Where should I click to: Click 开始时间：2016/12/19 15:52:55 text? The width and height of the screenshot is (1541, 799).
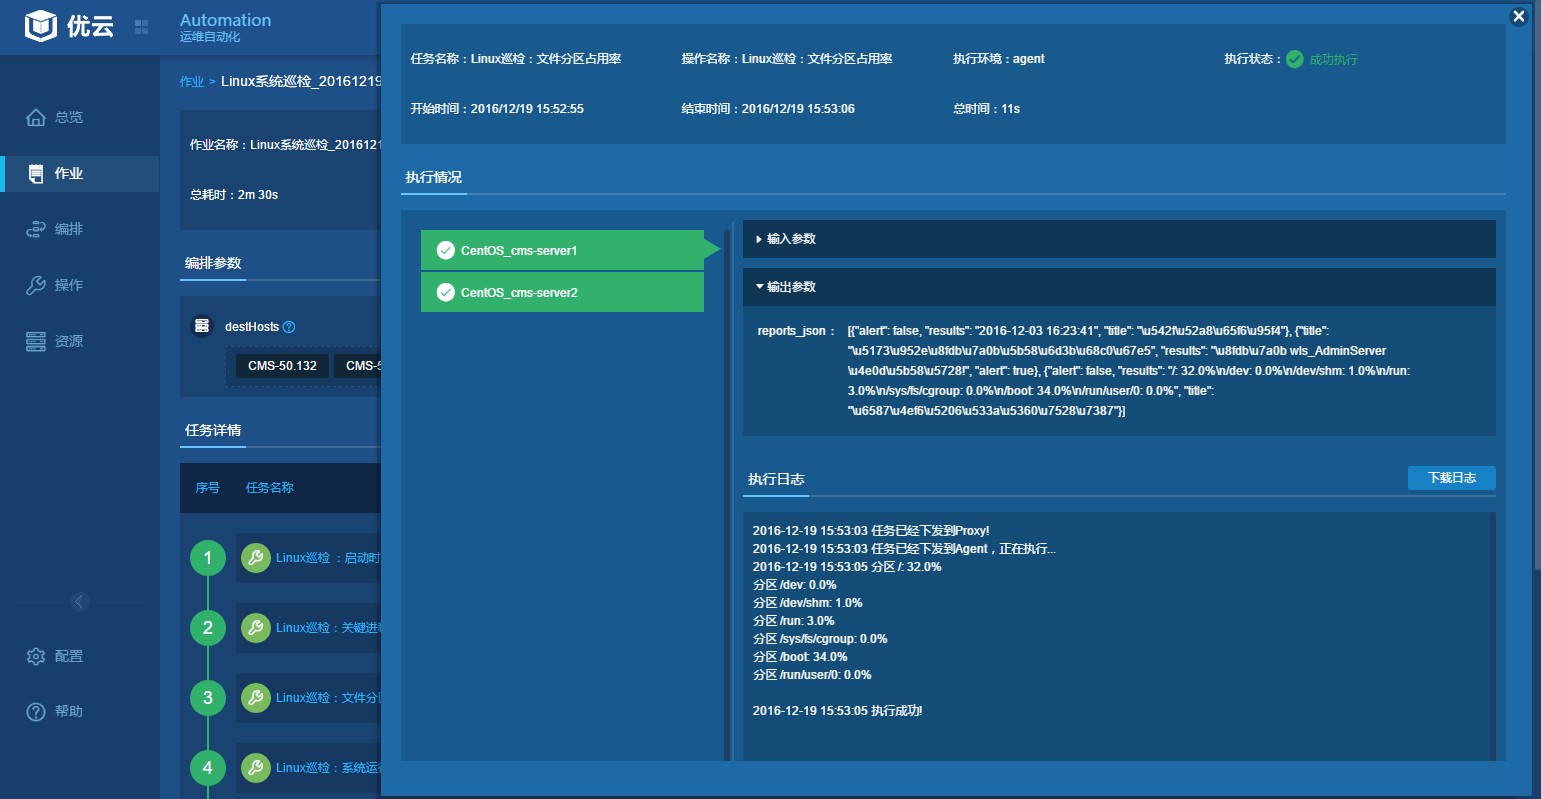497,109
